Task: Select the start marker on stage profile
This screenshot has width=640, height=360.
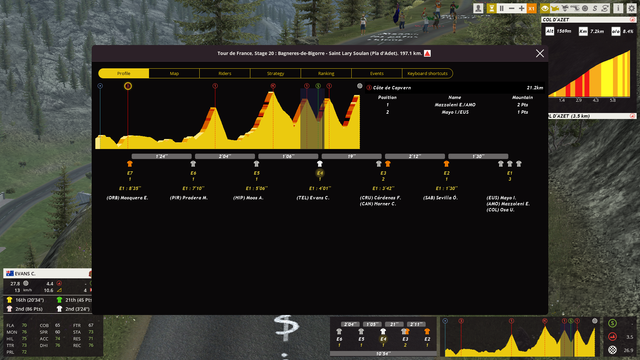Action: (x=100, y=86)
